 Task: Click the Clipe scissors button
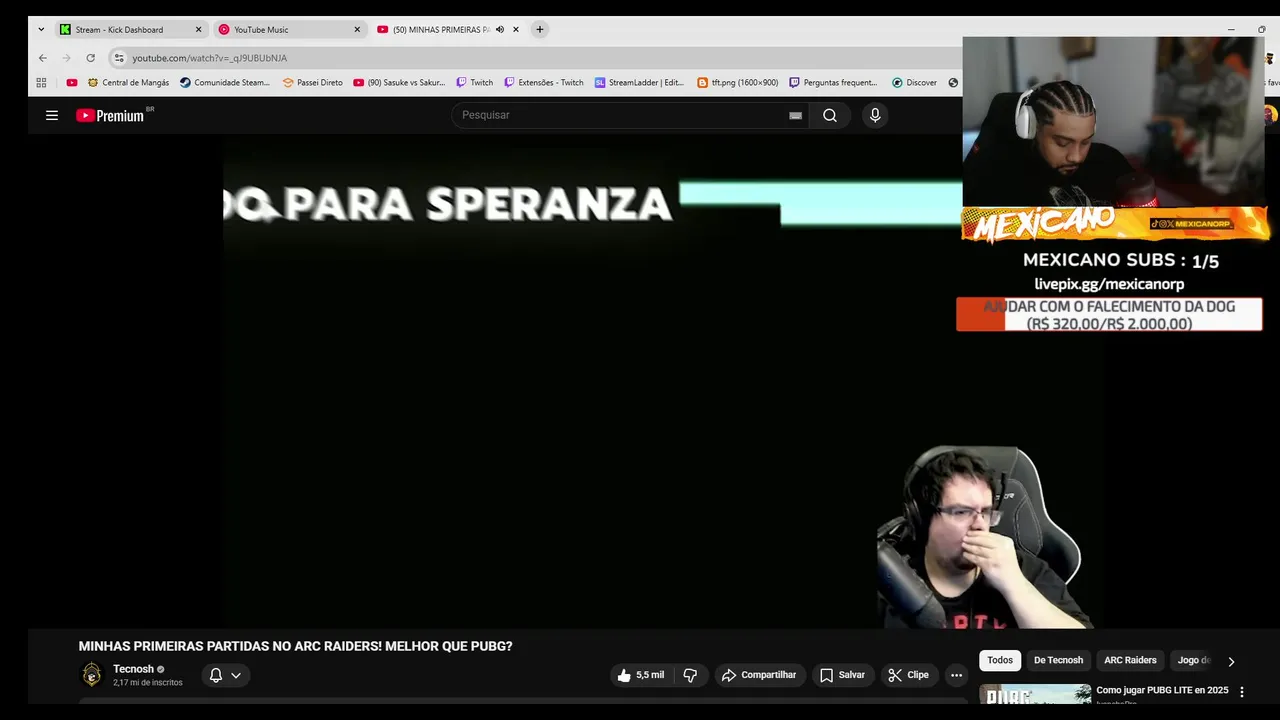(909, 675)
